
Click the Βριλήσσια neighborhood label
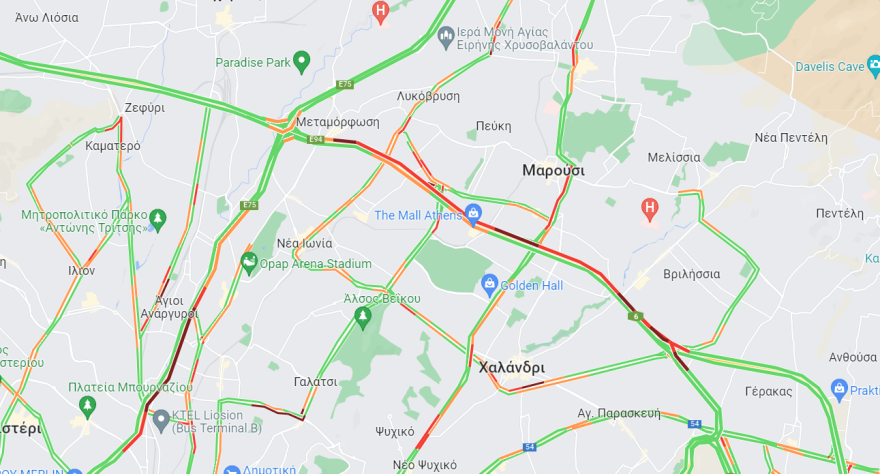[691, 274]
